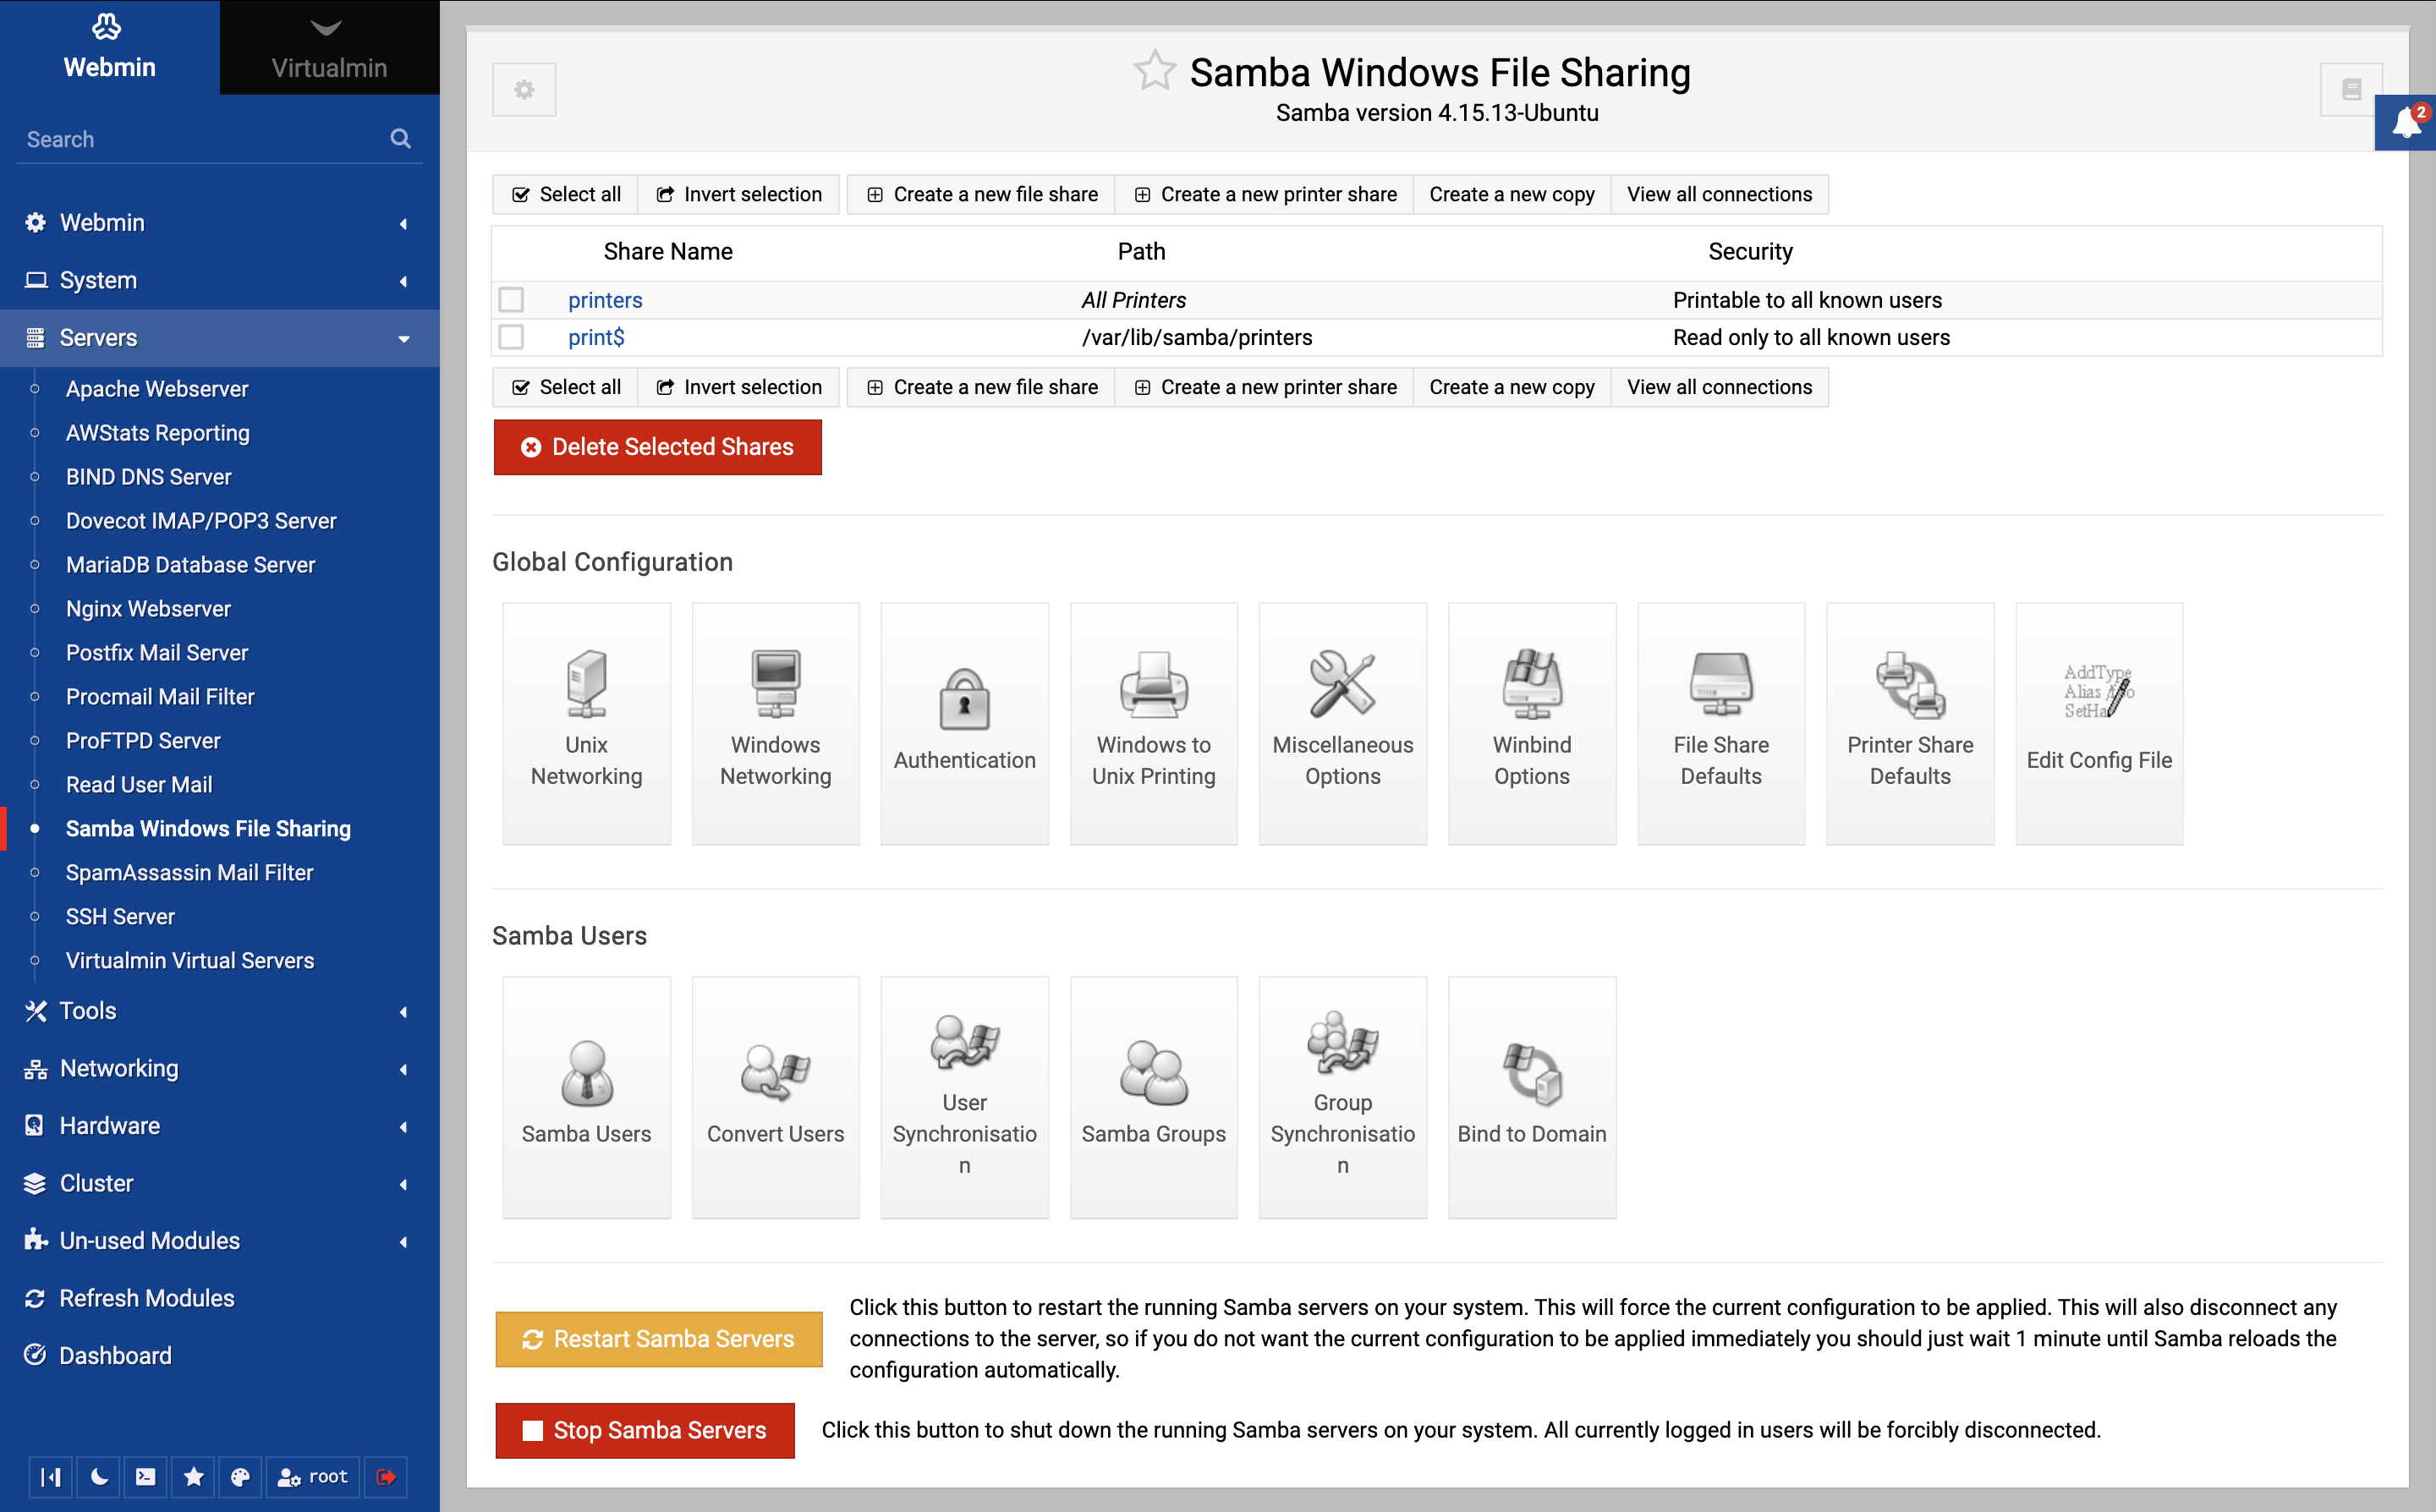
Task: Open the documentation icon at top right
Action: 2351,90
